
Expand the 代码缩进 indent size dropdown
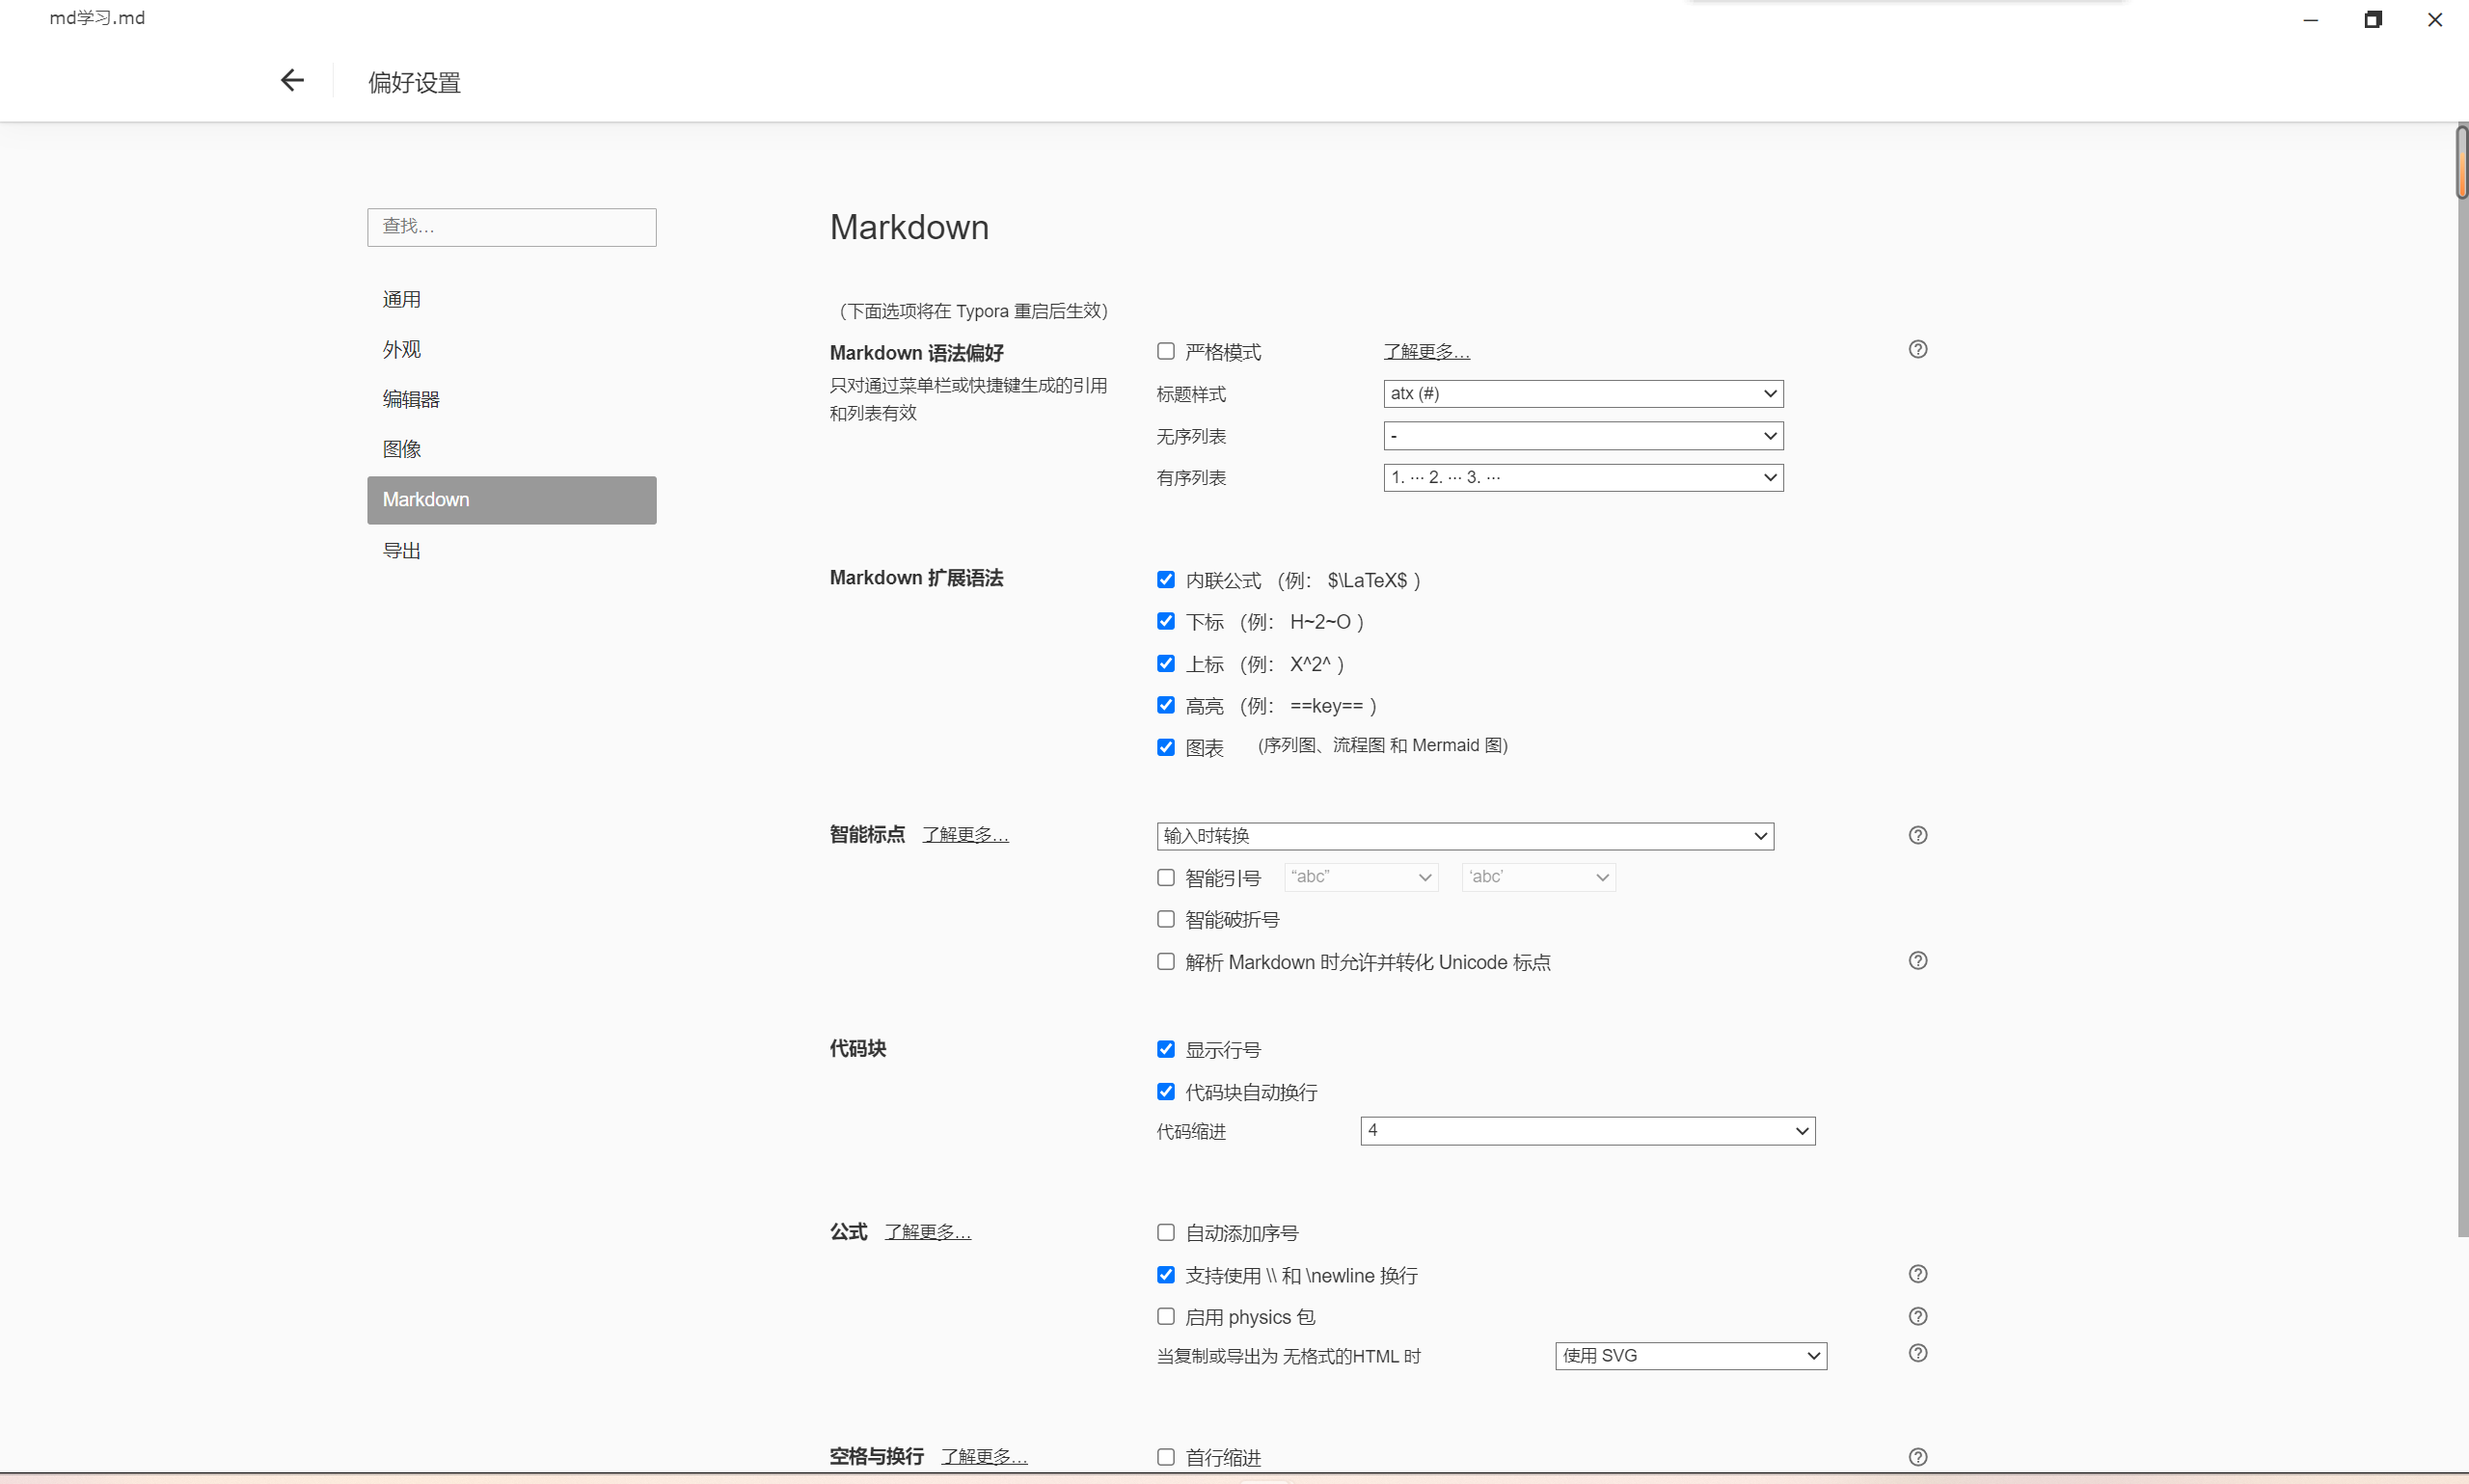click(x=1587, y=1130)
